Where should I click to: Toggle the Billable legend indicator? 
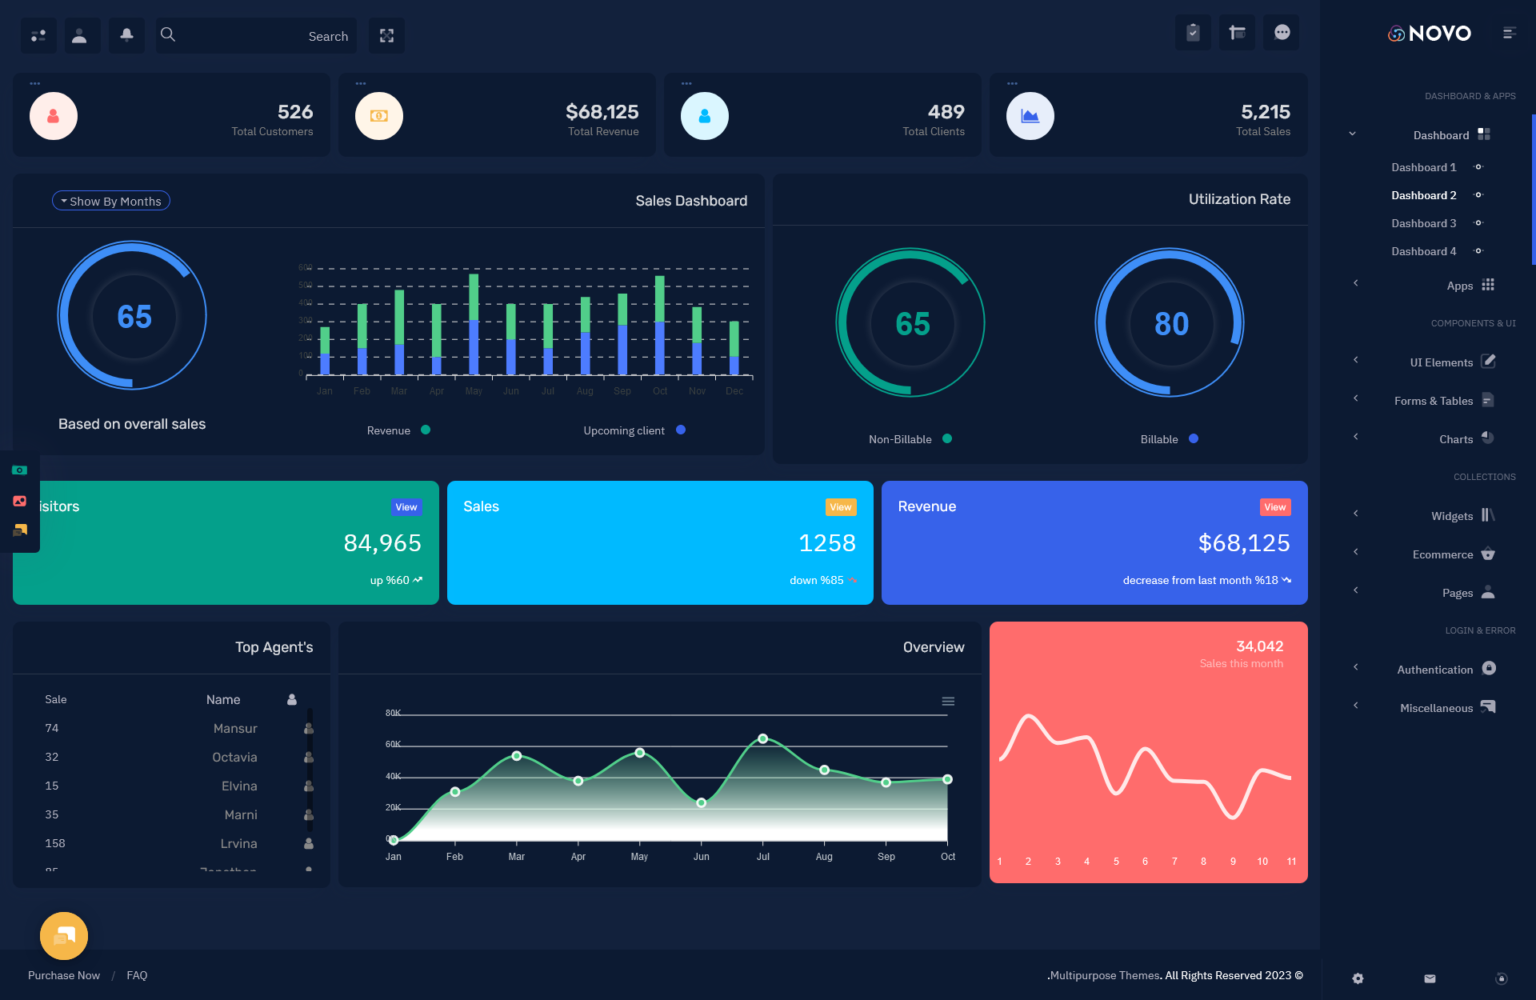pos(1193,439)
